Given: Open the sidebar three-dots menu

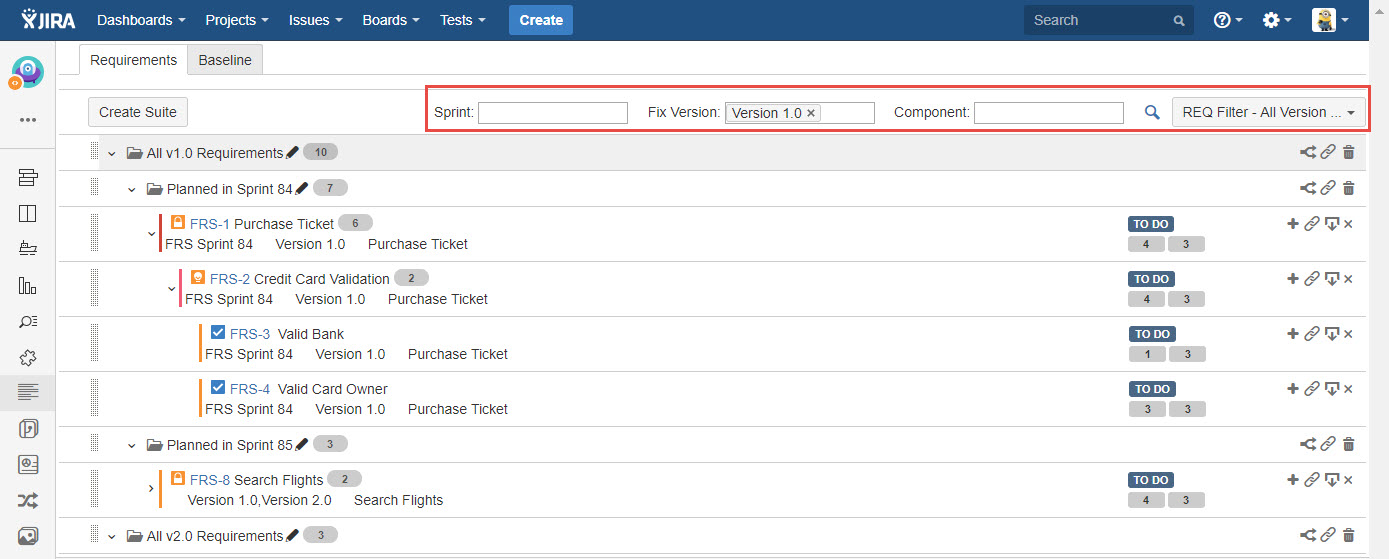Looking at the screenshot, I should coord(27,120).
